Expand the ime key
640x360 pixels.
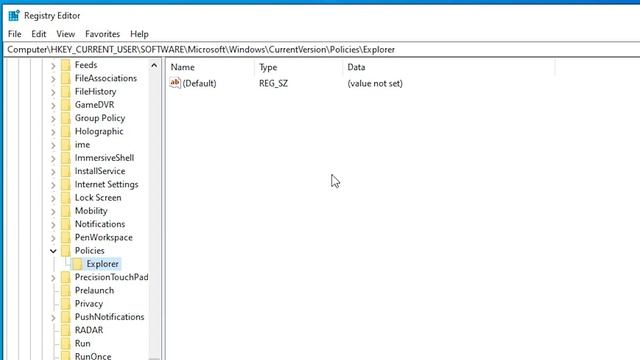(53, 145)
